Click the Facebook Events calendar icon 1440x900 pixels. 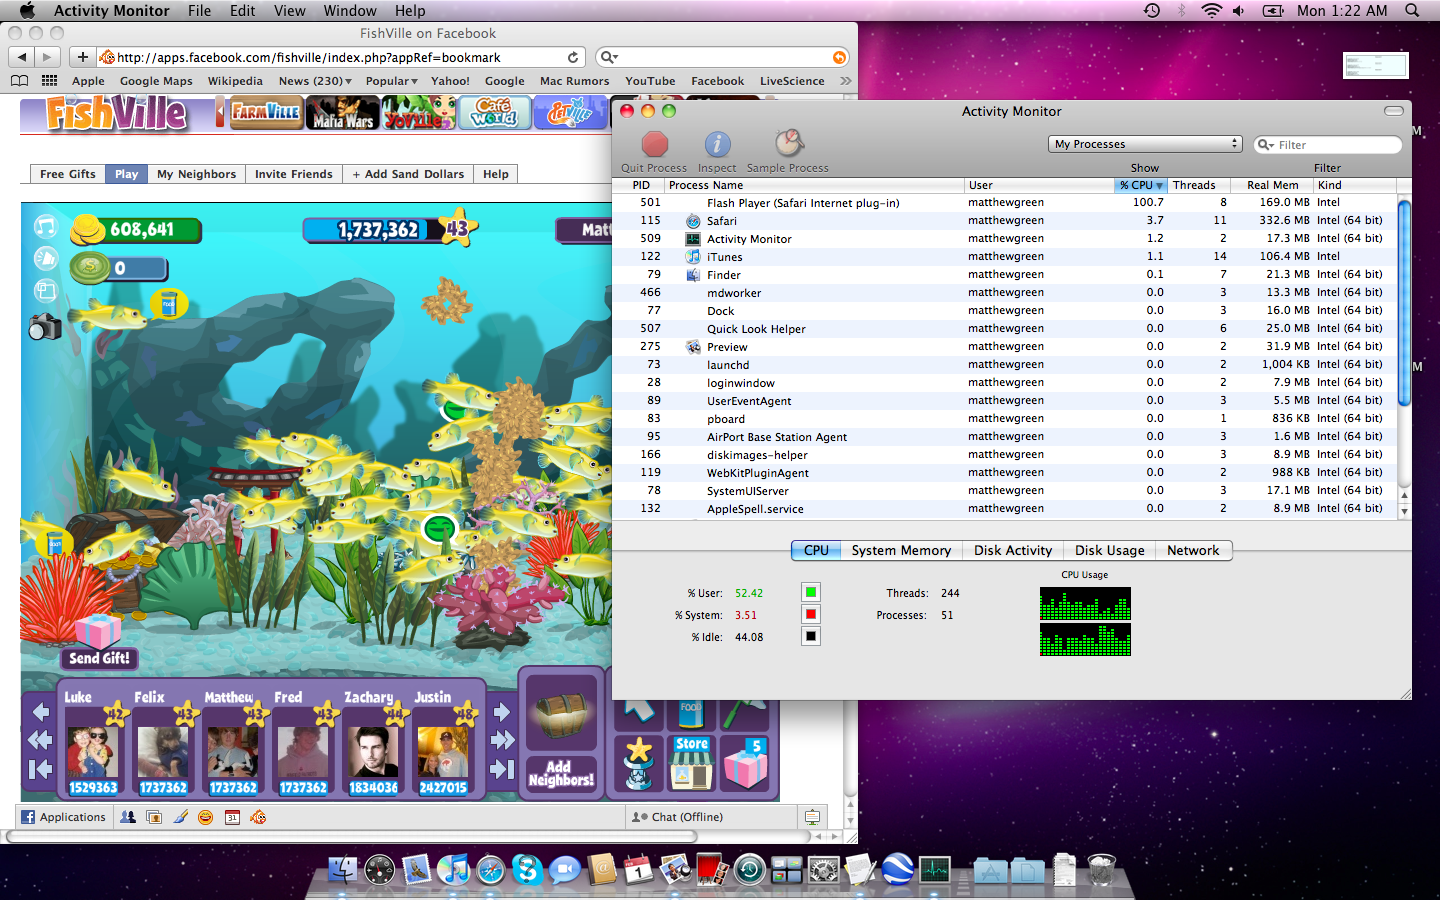[232, 817]
